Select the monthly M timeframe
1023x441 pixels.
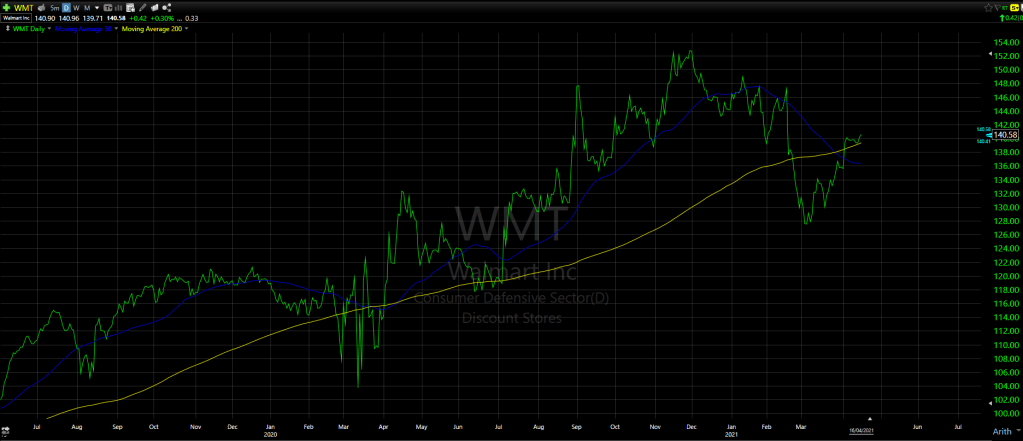tap(86, 7)
